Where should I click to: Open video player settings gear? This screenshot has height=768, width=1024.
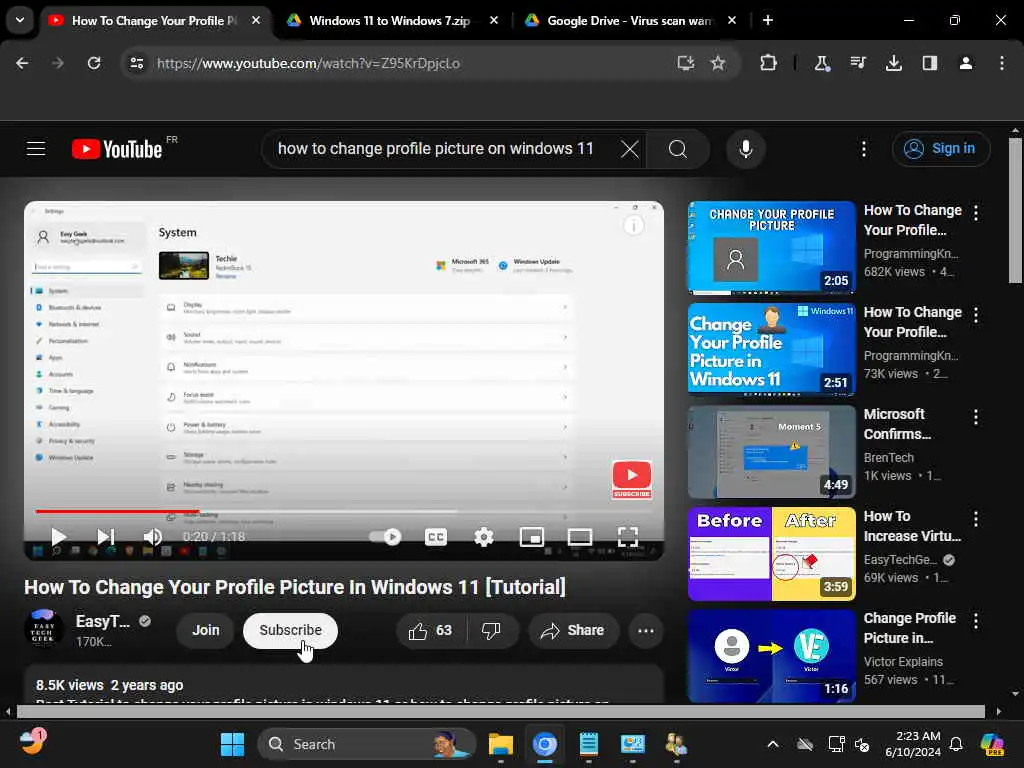coord(483,537)
